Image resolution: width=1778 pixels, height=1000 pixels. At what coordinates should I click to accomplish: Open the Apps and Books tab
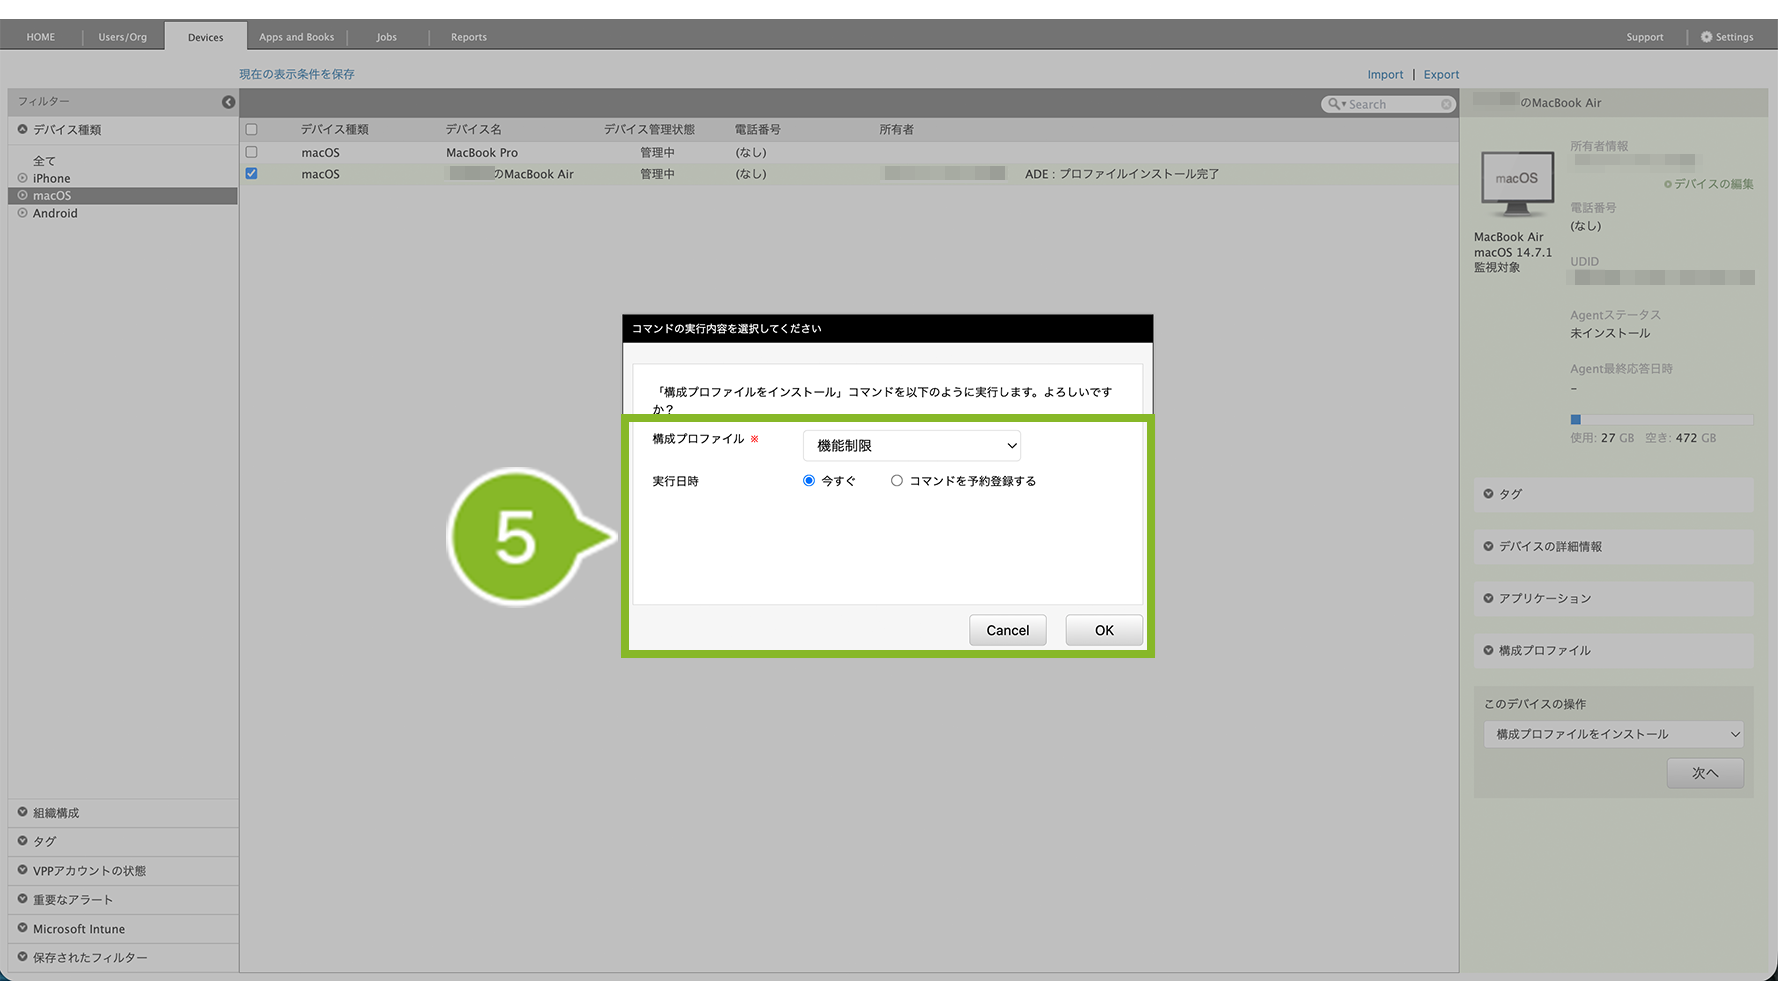[296, 37]
